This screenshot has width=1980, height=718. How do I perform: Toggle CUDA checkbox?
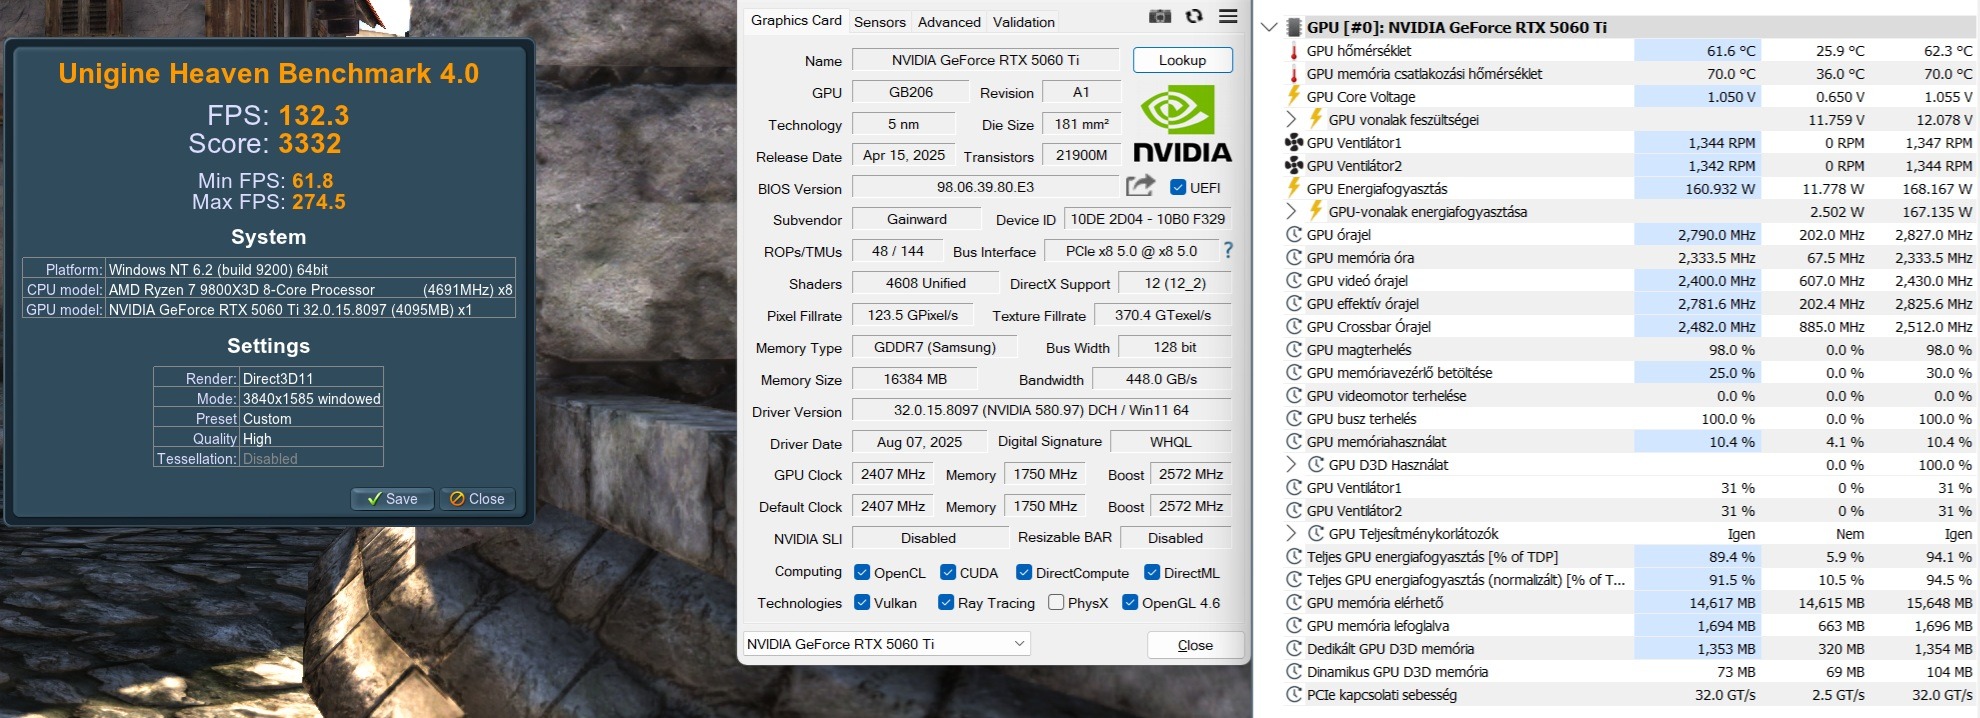point(948,572)
